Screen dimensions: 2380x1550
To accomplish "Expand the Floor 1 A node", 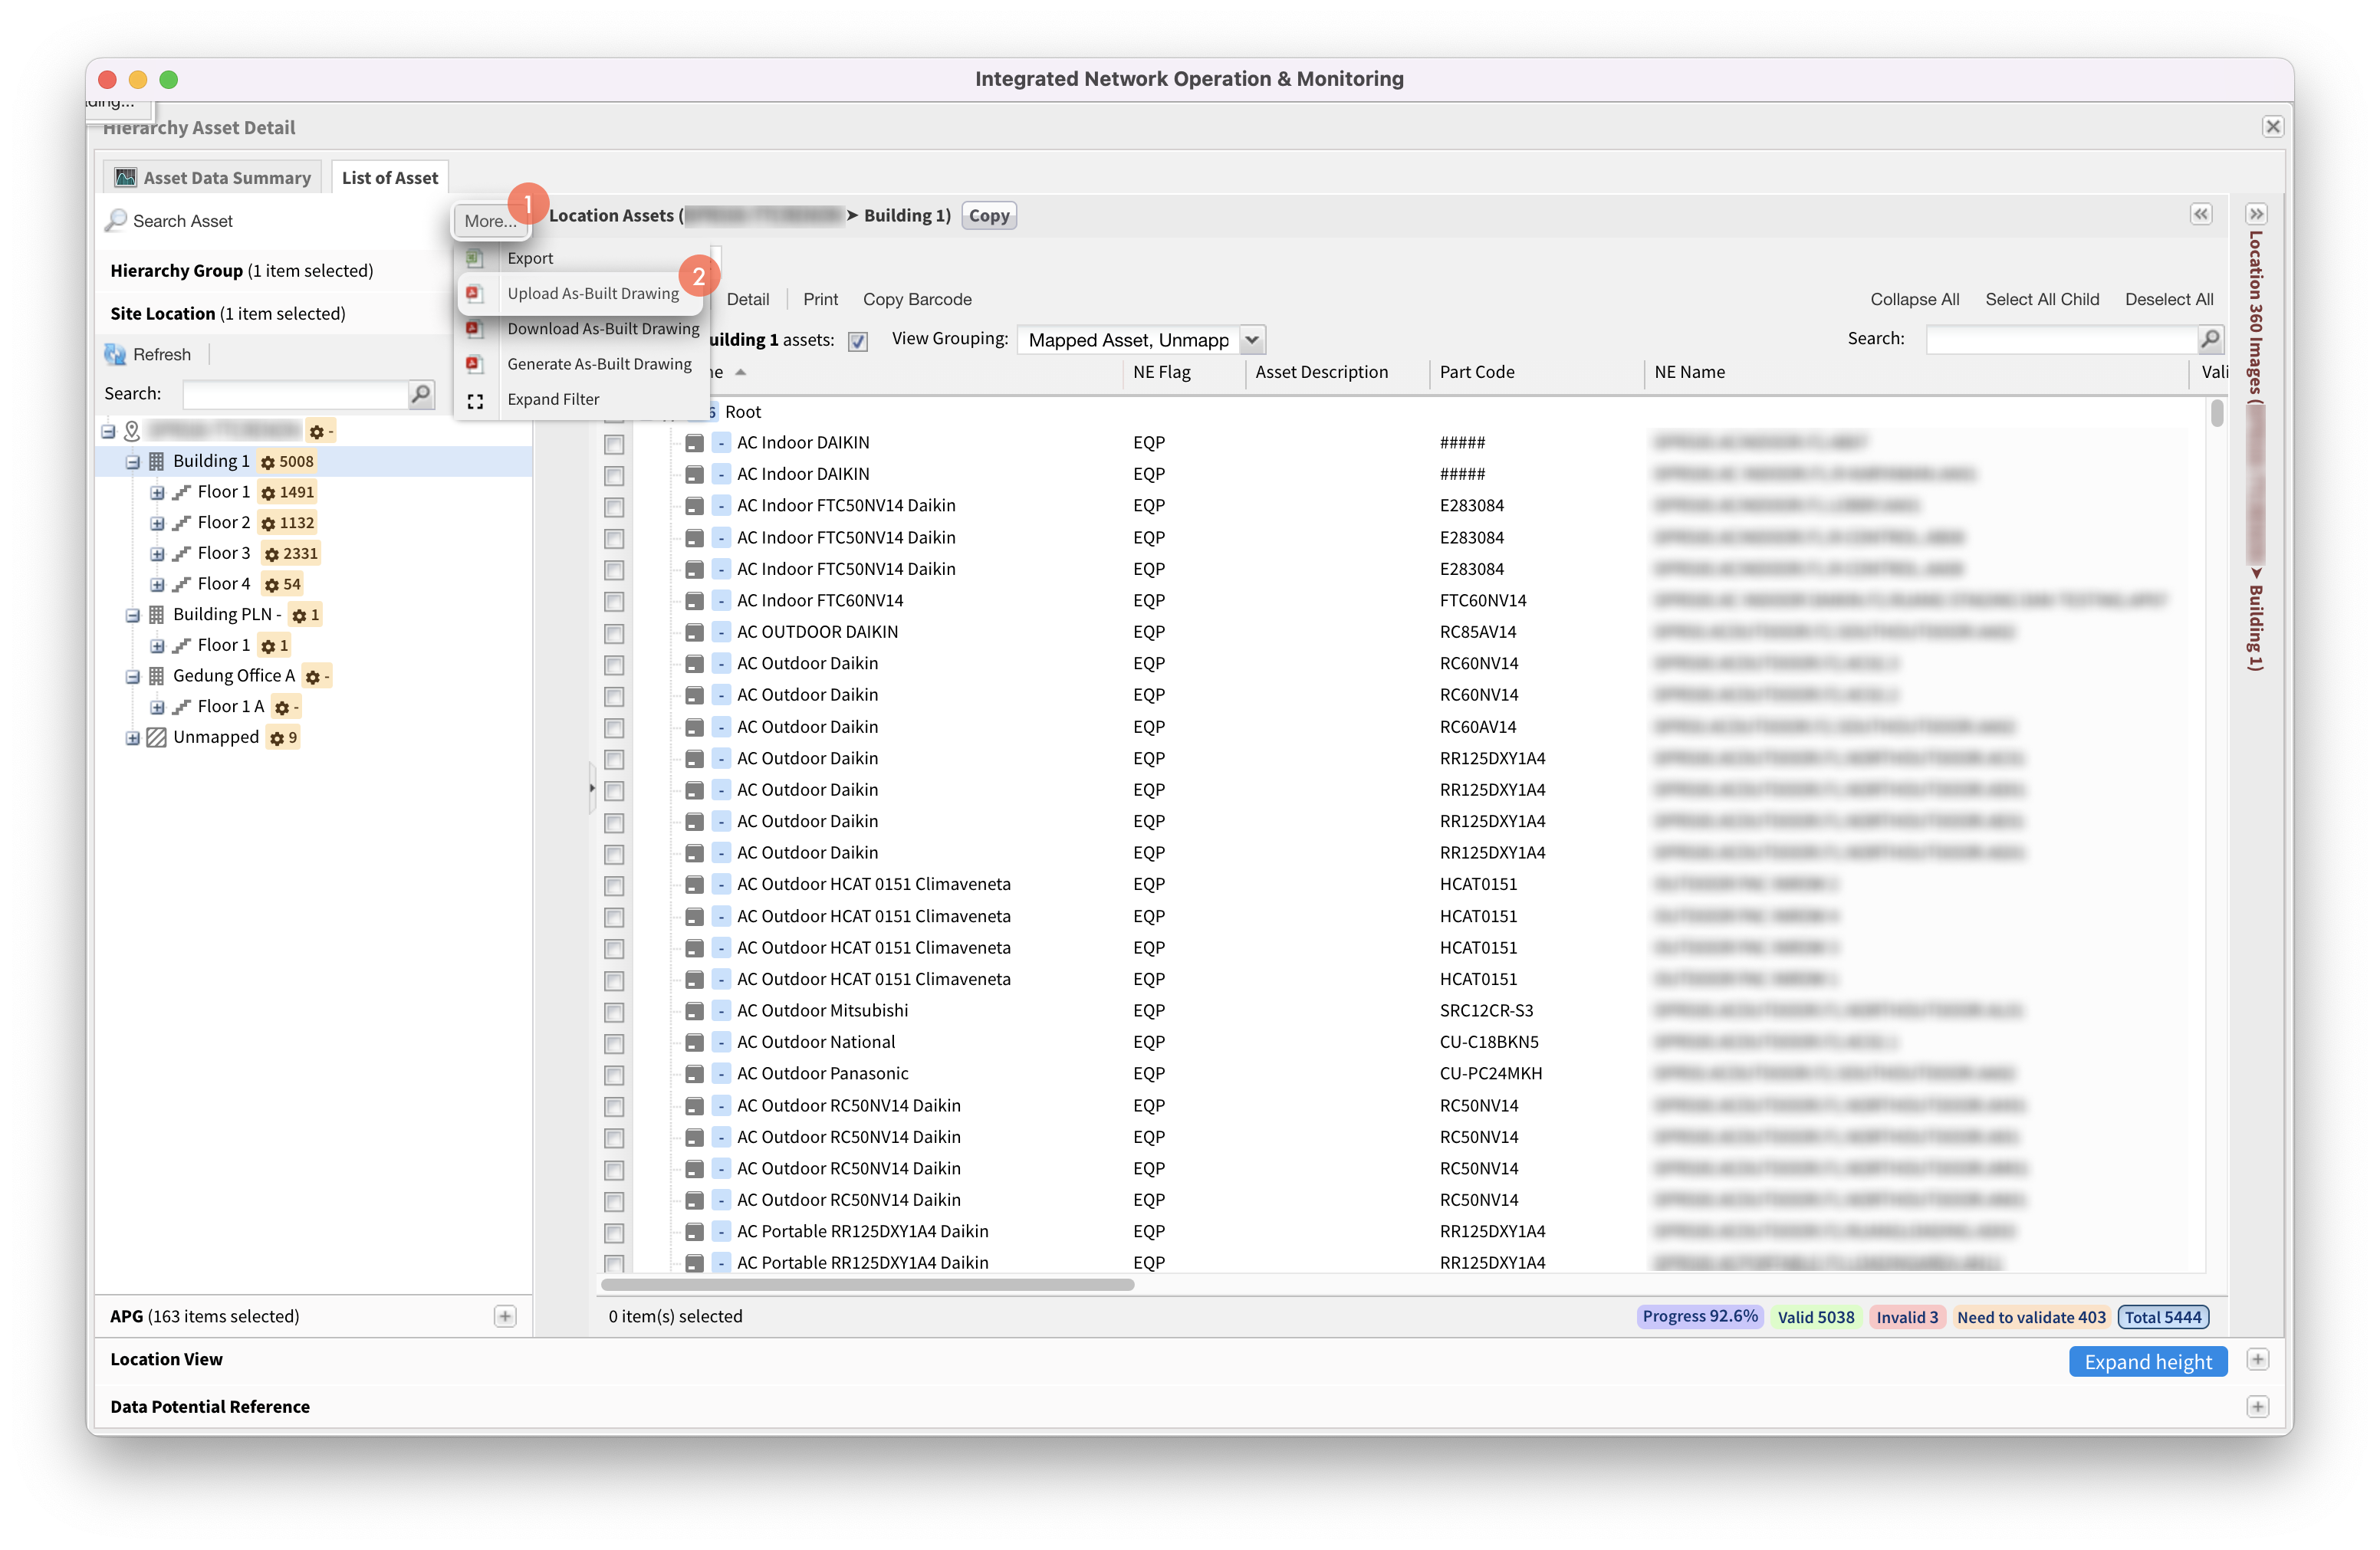I will pyautogui.click(x=157, y=707).
